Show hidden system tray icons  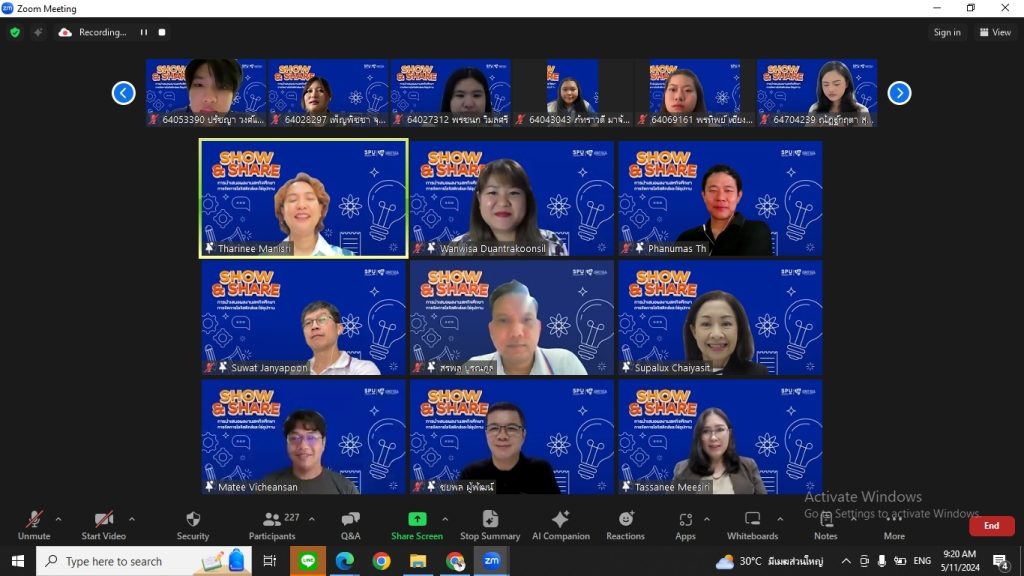pos(846,561)
